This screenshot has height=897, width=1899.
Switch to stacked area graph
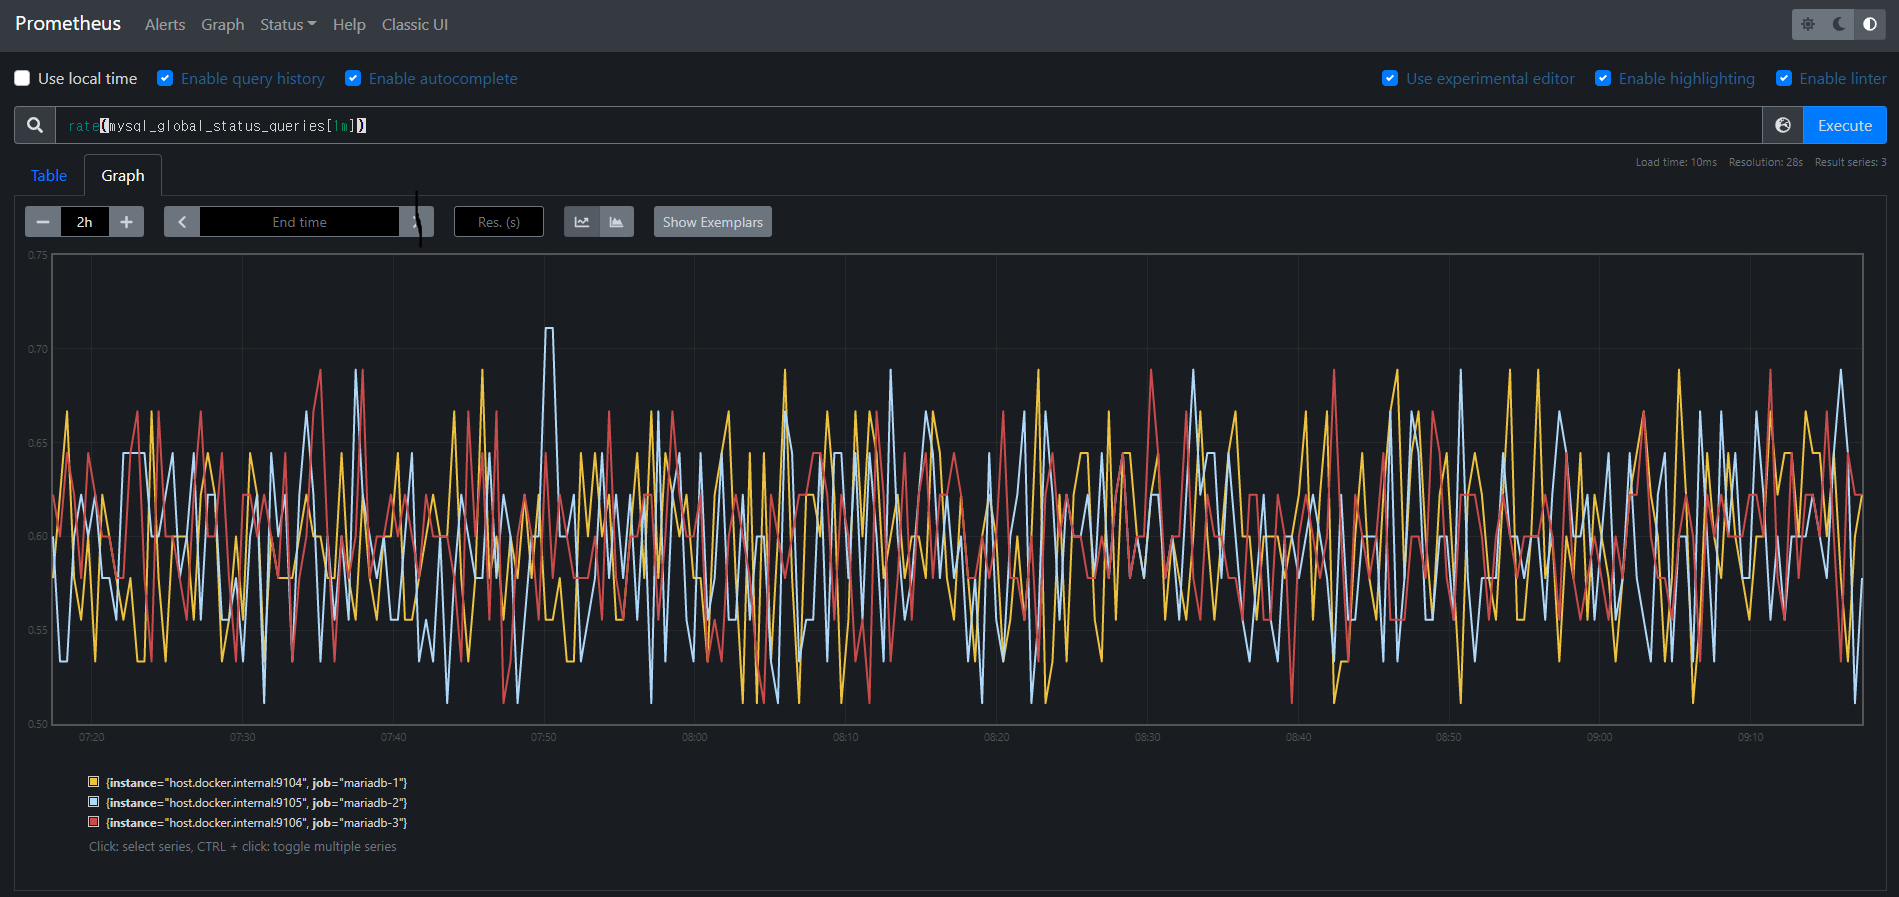pyautogui.click(x=616, y=222)
